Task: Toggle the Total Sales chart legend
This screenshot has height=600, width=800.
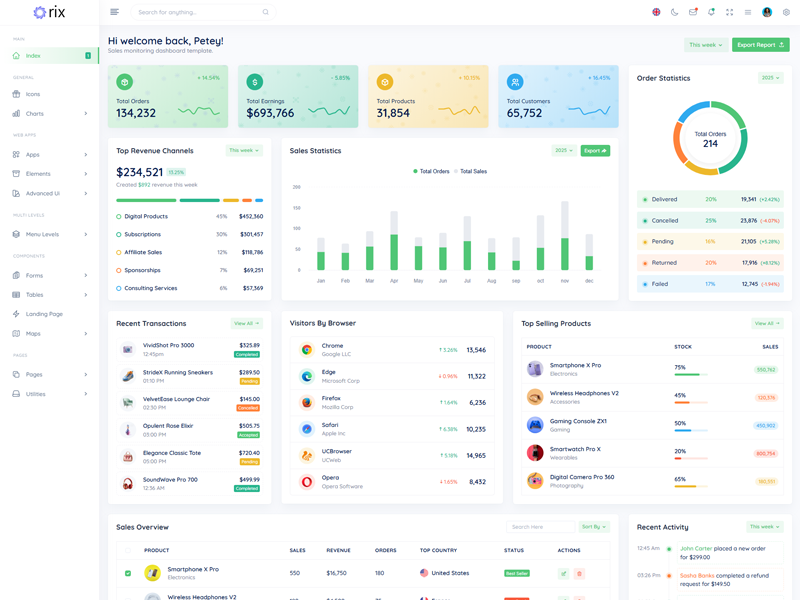Action: [472, 171]
